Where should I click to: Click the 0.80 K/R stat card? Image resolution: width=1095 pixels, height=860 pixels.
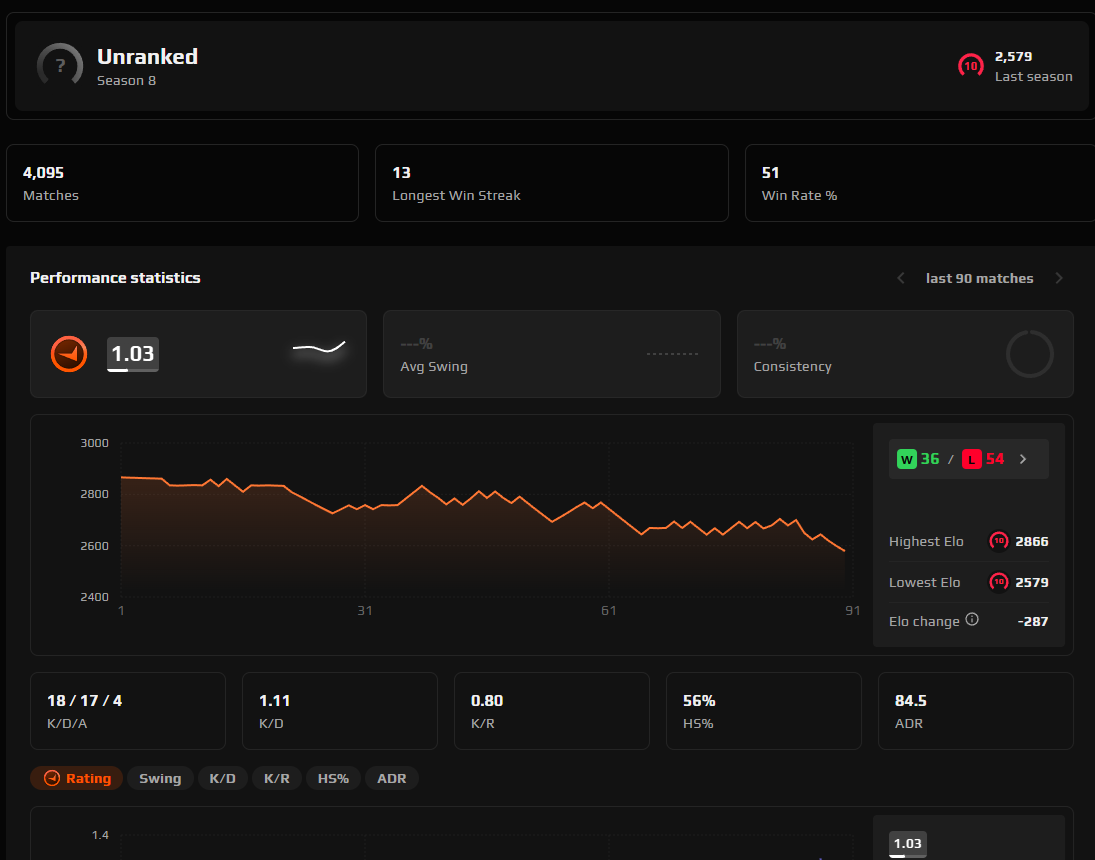[552, 711]
